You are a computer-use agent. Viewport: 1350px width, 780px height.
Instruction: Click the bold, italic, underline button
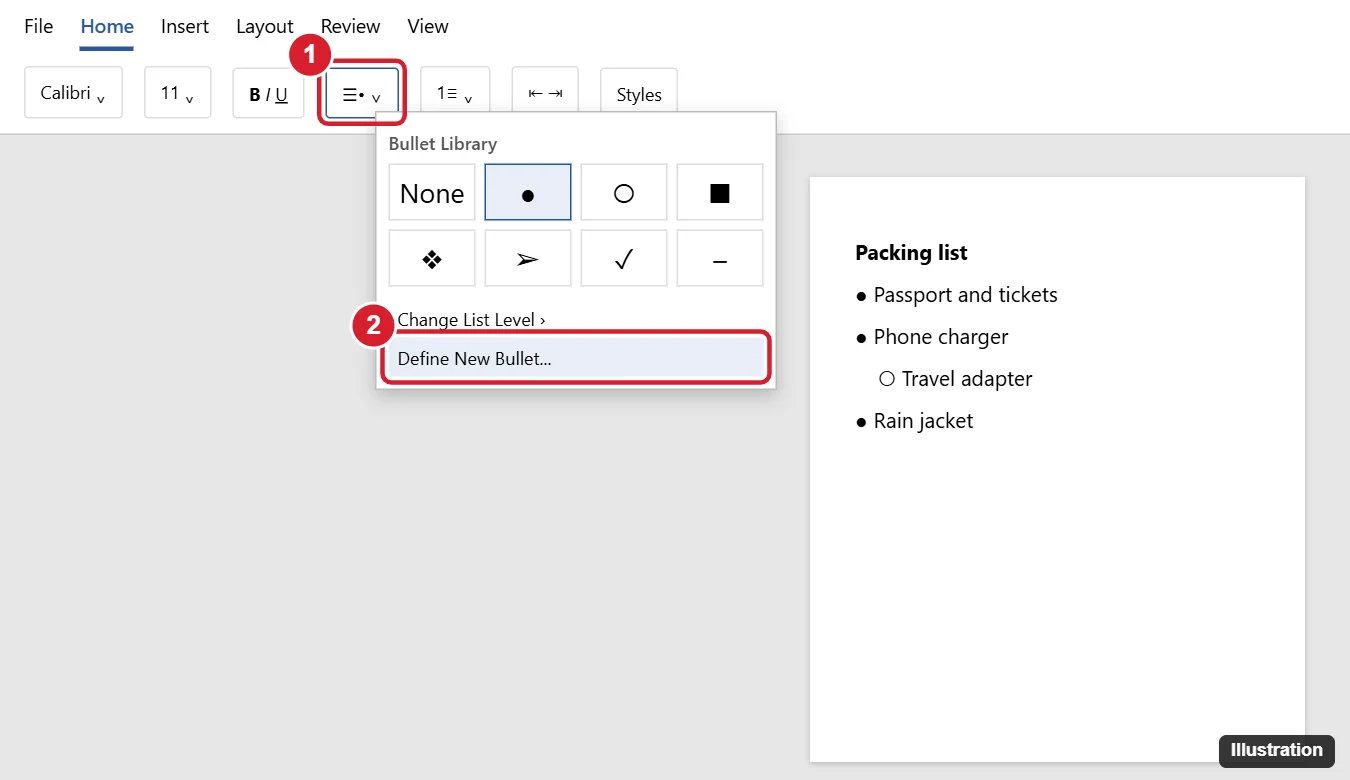click(268, 93)
